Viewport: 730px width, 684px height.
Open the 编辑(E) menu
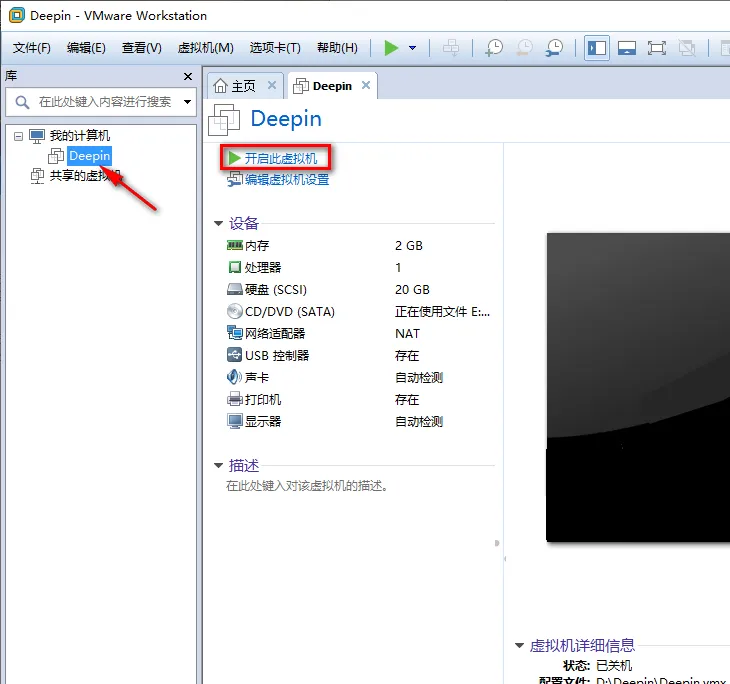tap(86, 47)
